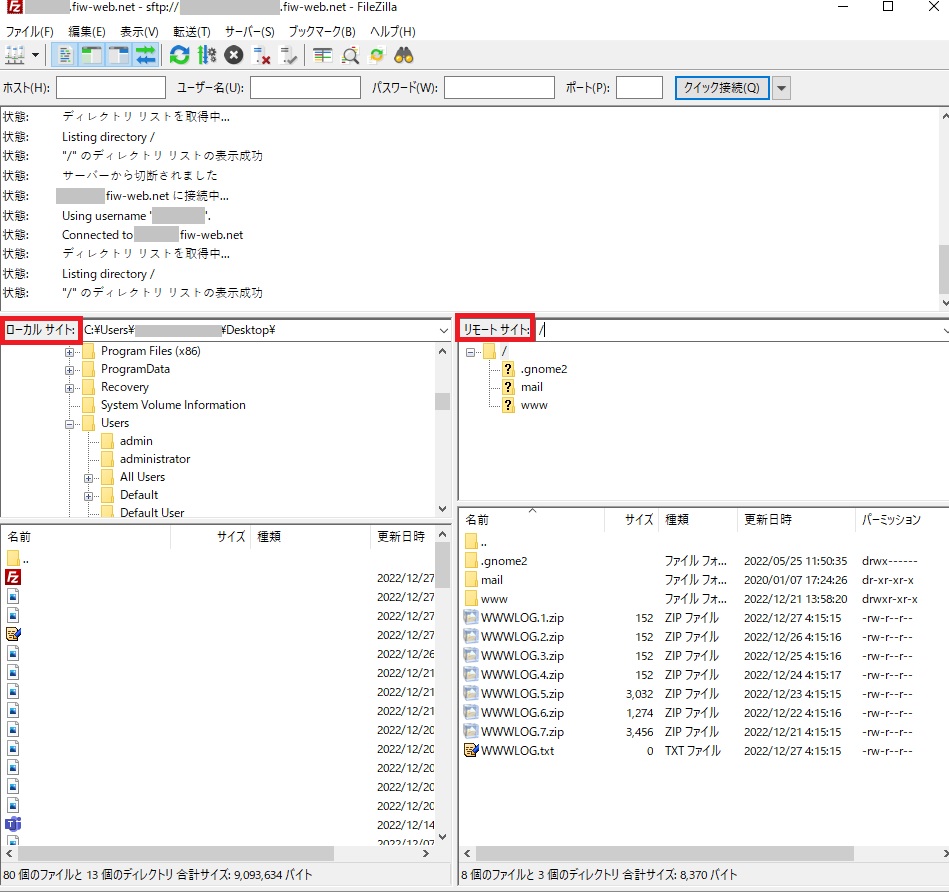Click the クイック接続(Q) button
The image size is (949, 893).
coord(721,88)
